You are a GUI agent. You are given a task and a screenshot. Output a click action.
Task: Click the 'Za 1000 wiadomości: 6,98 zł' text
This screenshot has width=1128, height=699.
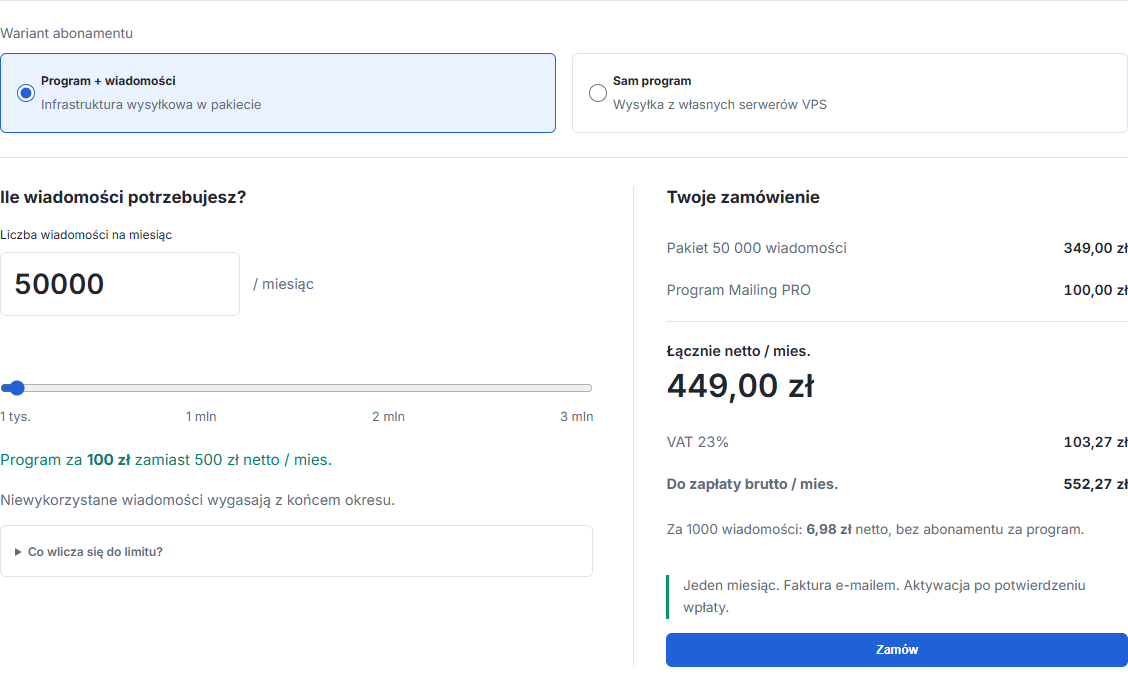(x=875, y=529)
